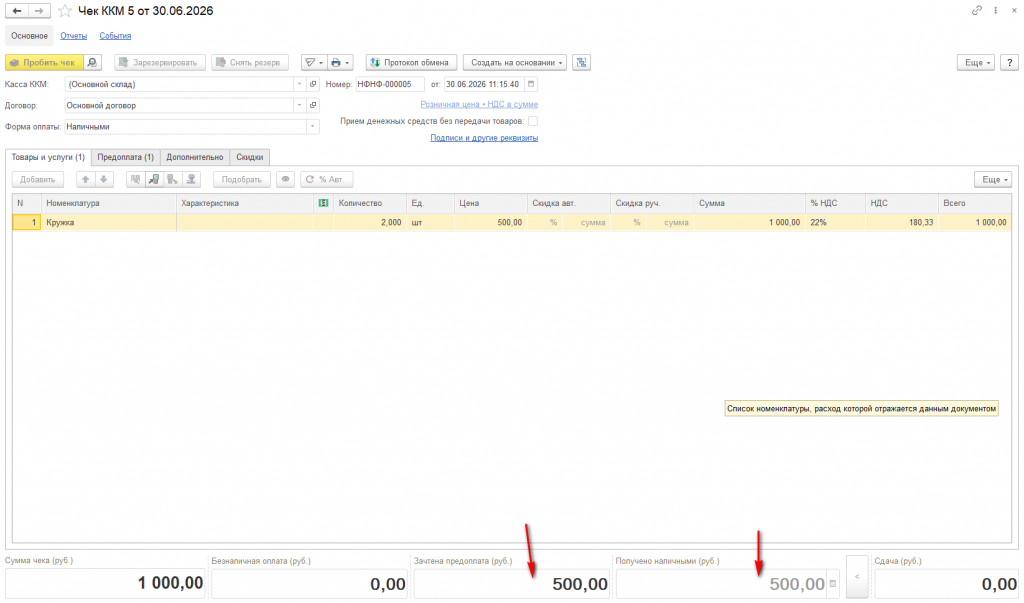Click the help question mark button
This screenshot has width=1024, height=603.
[x=1010, y=63]
